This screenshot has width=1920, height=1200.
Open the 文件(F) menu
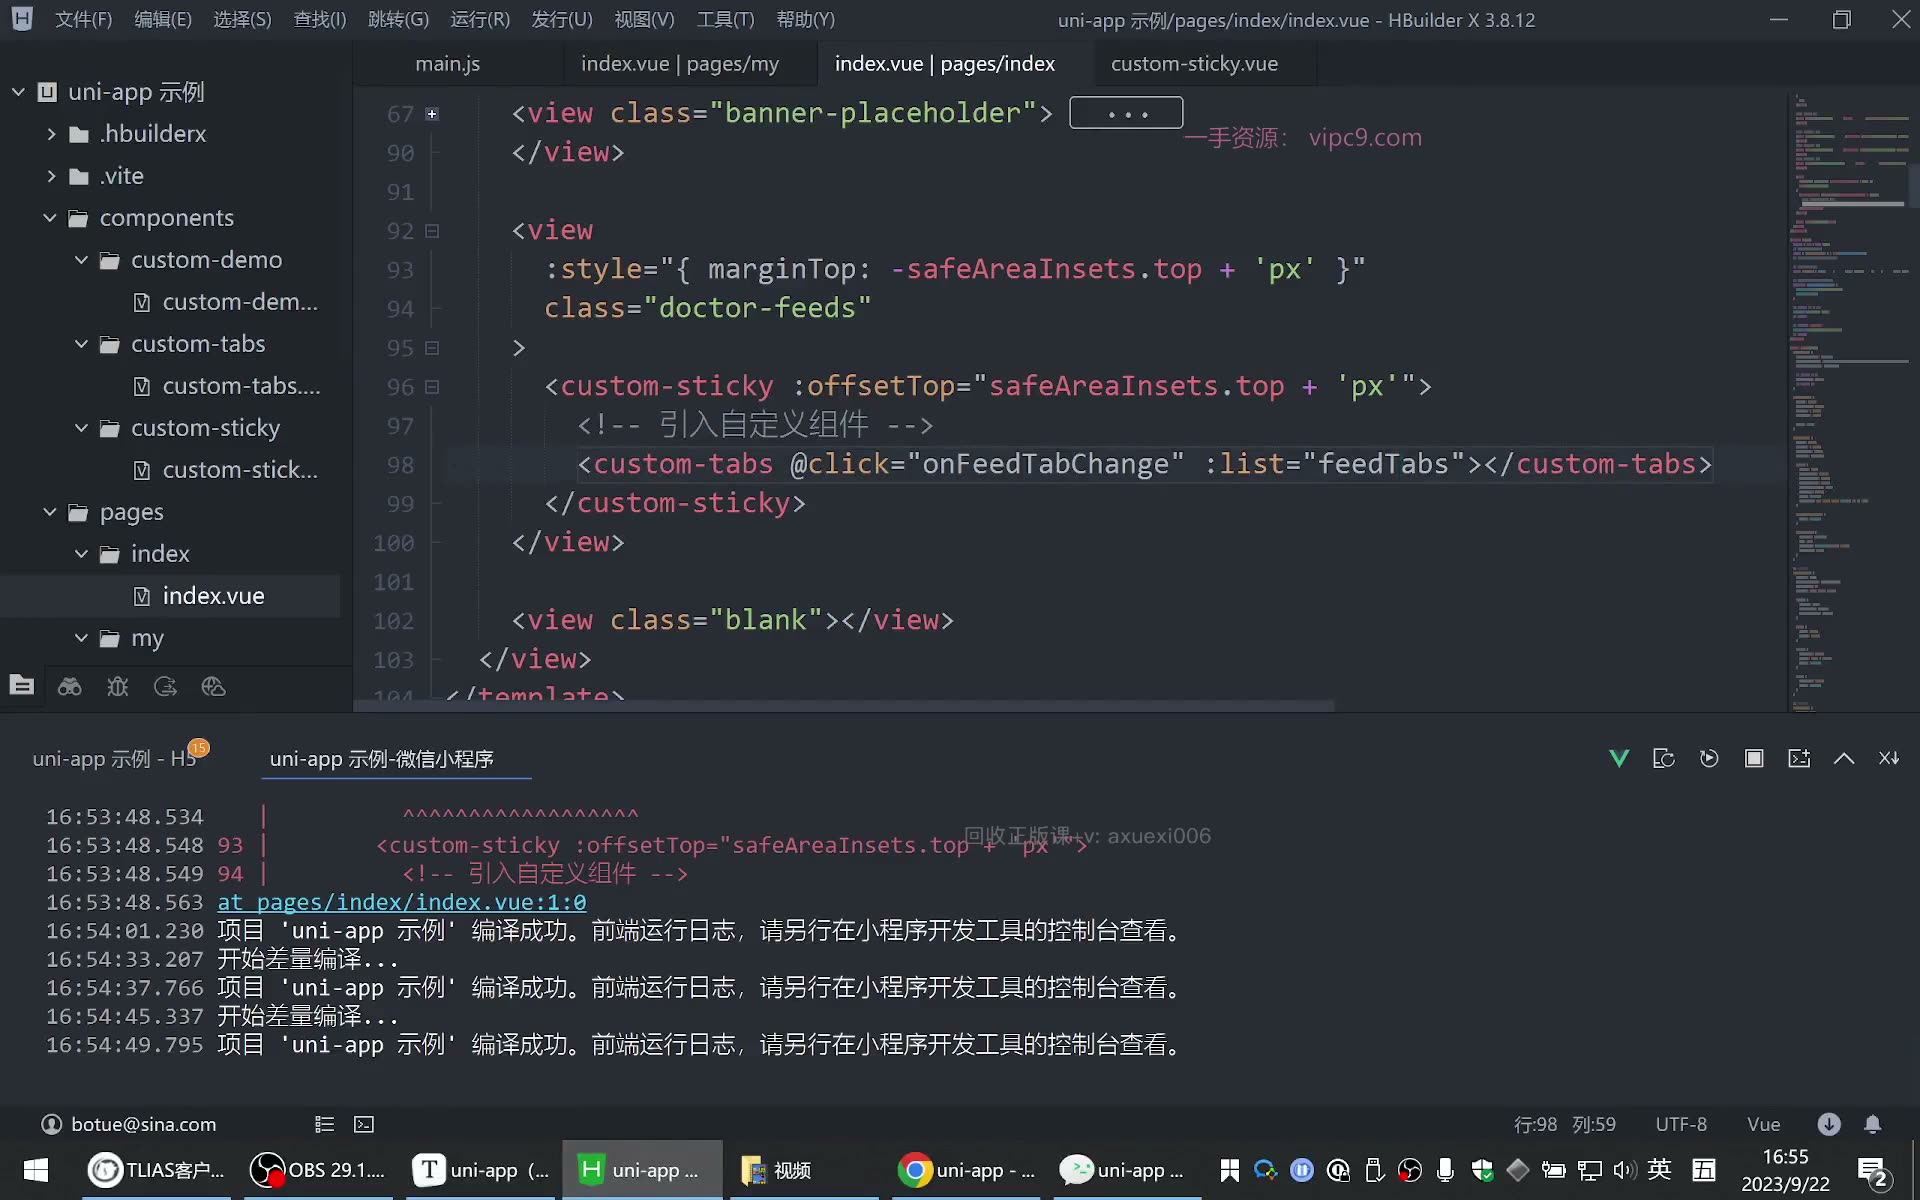[83, 20]
